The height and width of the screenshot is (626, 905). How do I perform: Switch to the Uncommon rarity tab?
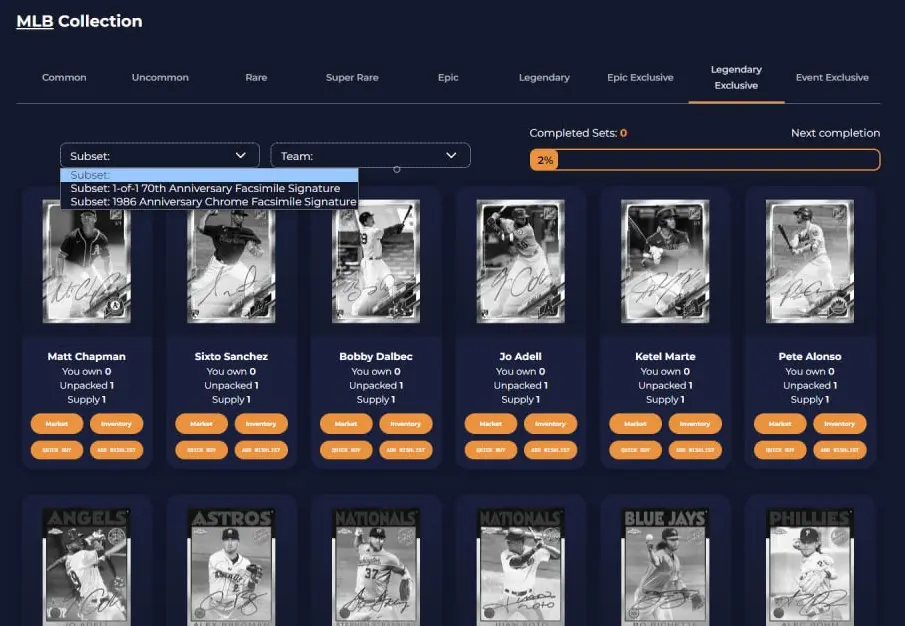(x=160, y=77)
